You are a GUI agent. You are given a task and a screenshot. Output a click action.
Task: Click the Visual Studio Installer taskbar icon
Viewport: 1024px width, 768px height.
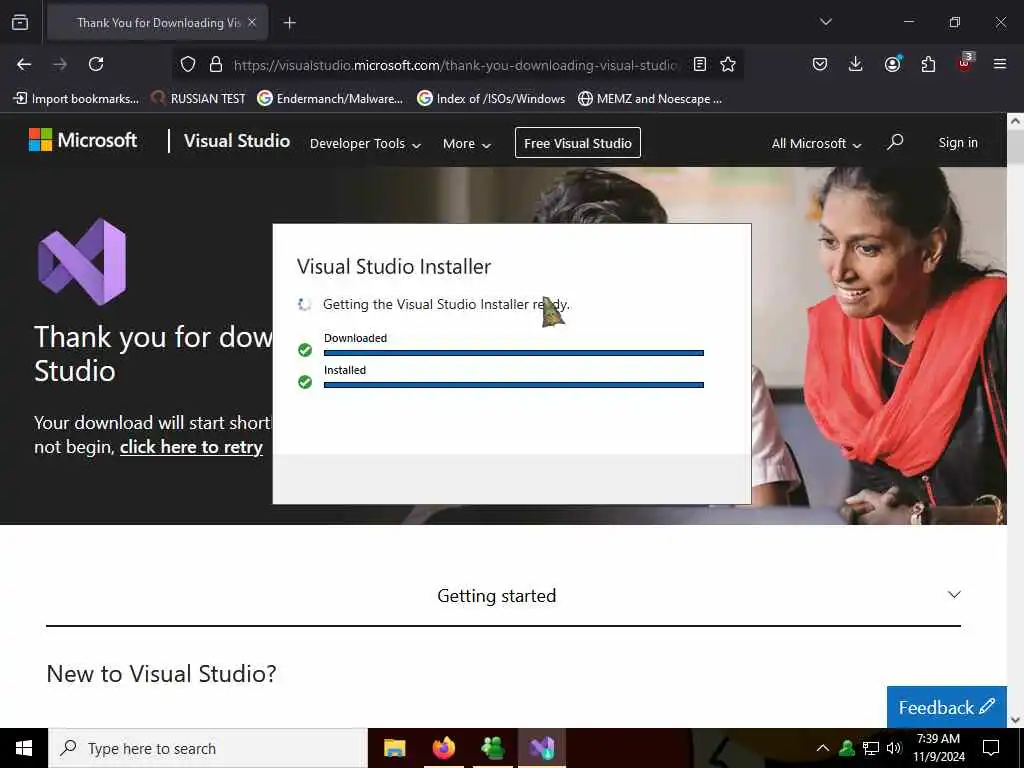[x=542, y=748]
